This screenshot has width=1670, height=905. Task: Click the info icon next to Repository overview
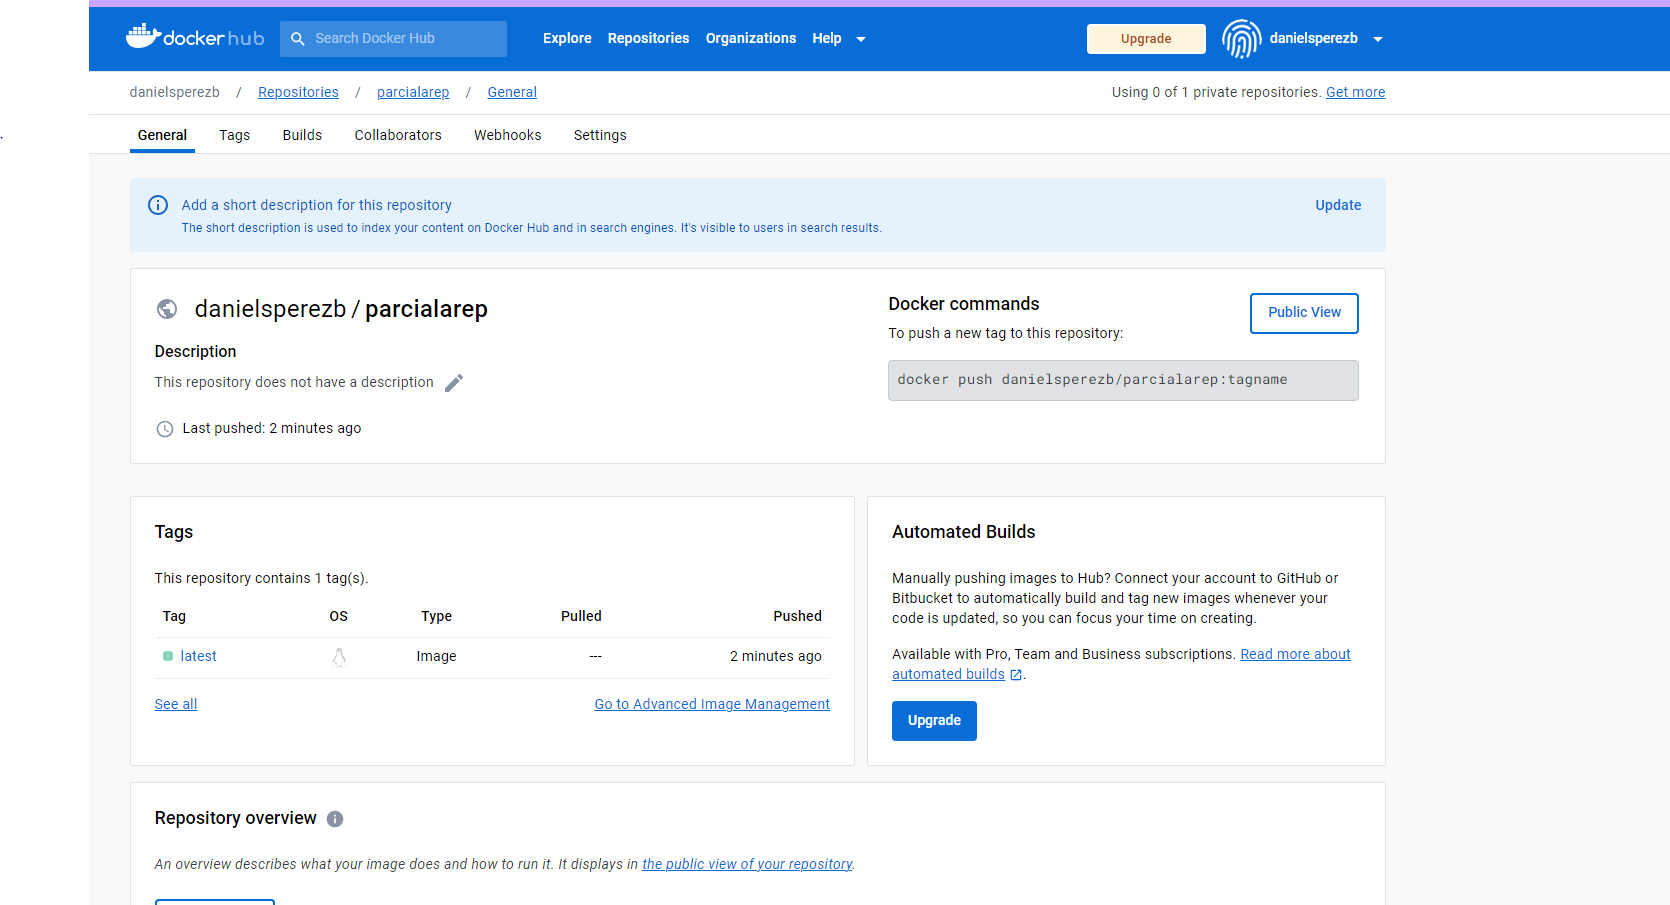coord(334,818)
